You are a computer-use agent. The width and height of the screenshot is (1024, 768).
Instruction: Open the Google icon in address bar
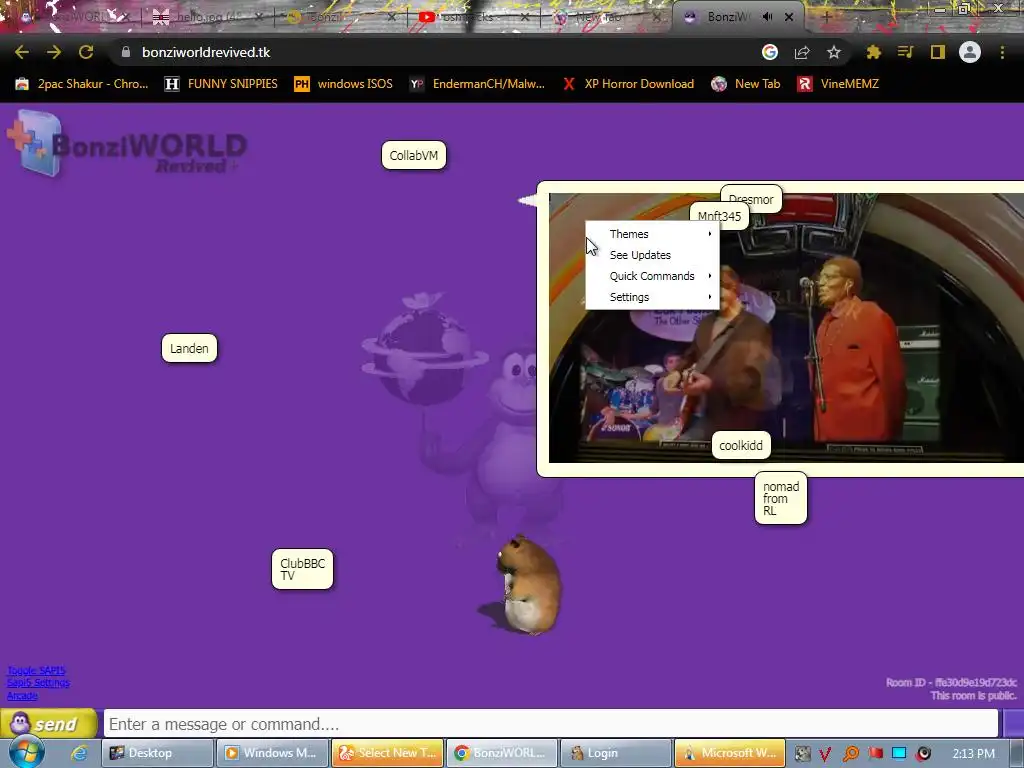click(x=769, y=52)
